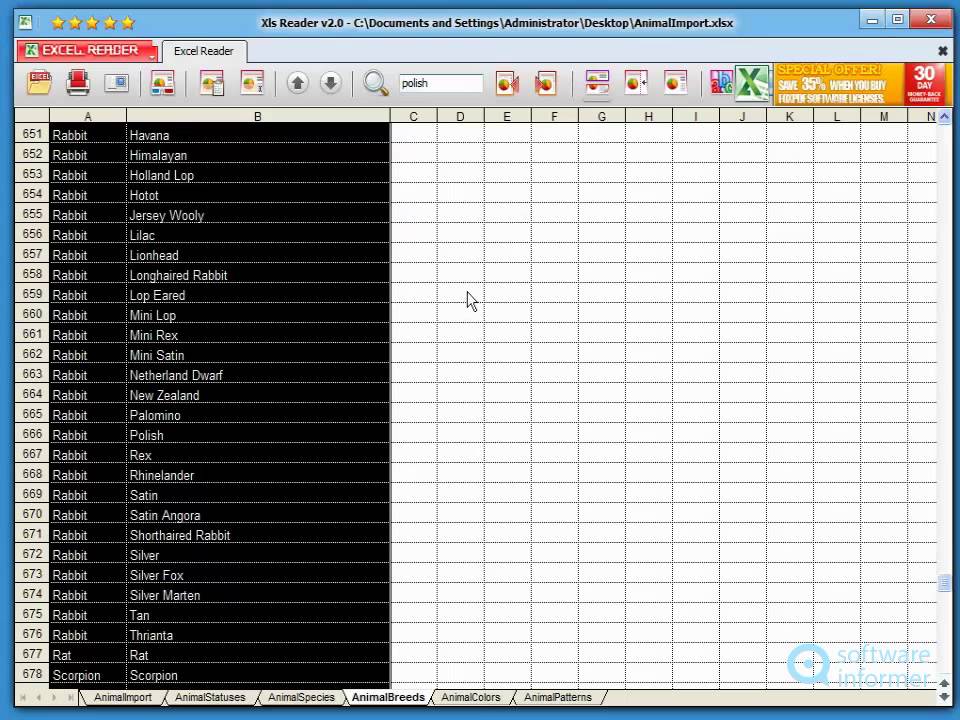Click the 'Rat' cell in column B

tap(258, 654)
